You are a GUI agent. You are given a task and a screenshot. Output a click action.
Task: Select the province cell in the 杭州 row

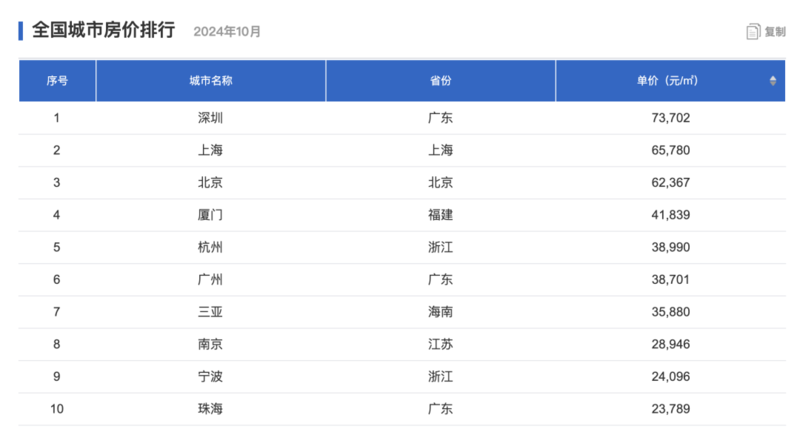(440, 247)
